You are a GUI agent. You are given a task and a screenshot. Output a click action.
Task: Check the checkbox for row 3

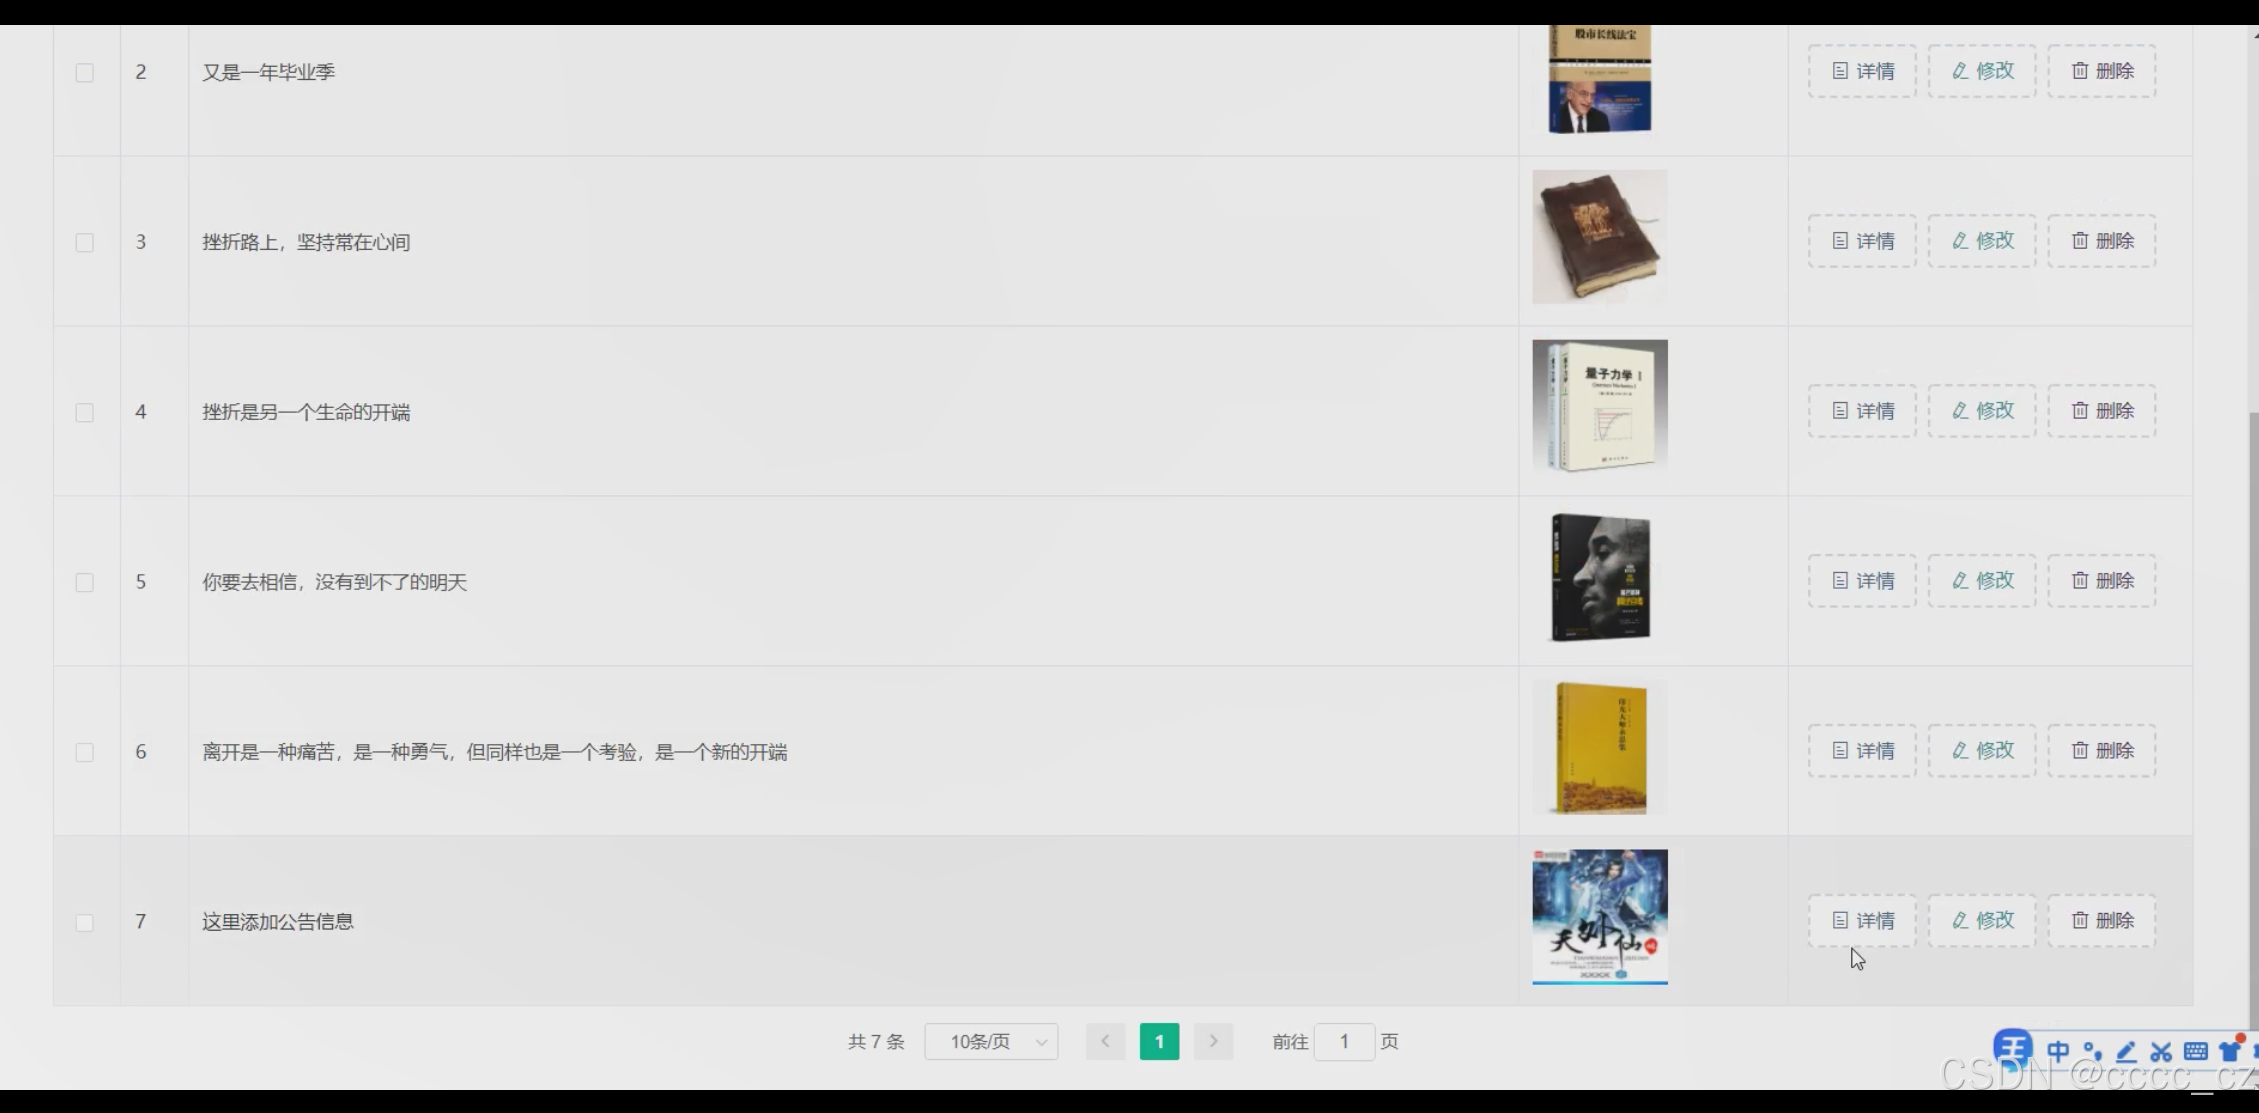(85, 243)
